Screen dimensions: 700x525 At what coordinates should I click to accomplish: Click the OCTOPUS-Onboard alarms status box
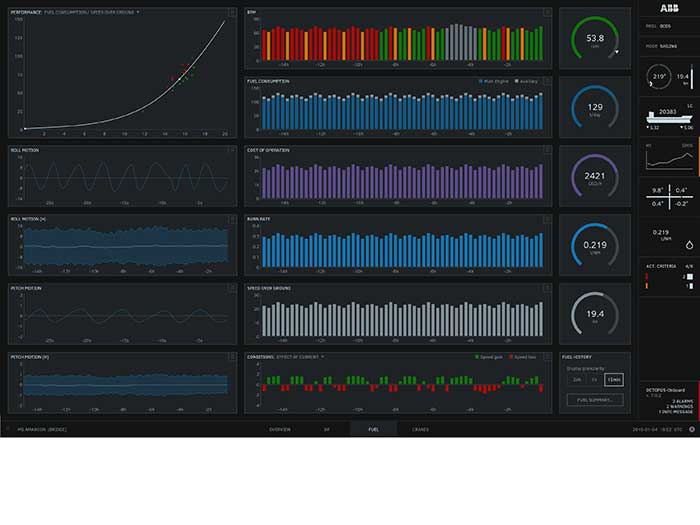(x=669, y=400)
